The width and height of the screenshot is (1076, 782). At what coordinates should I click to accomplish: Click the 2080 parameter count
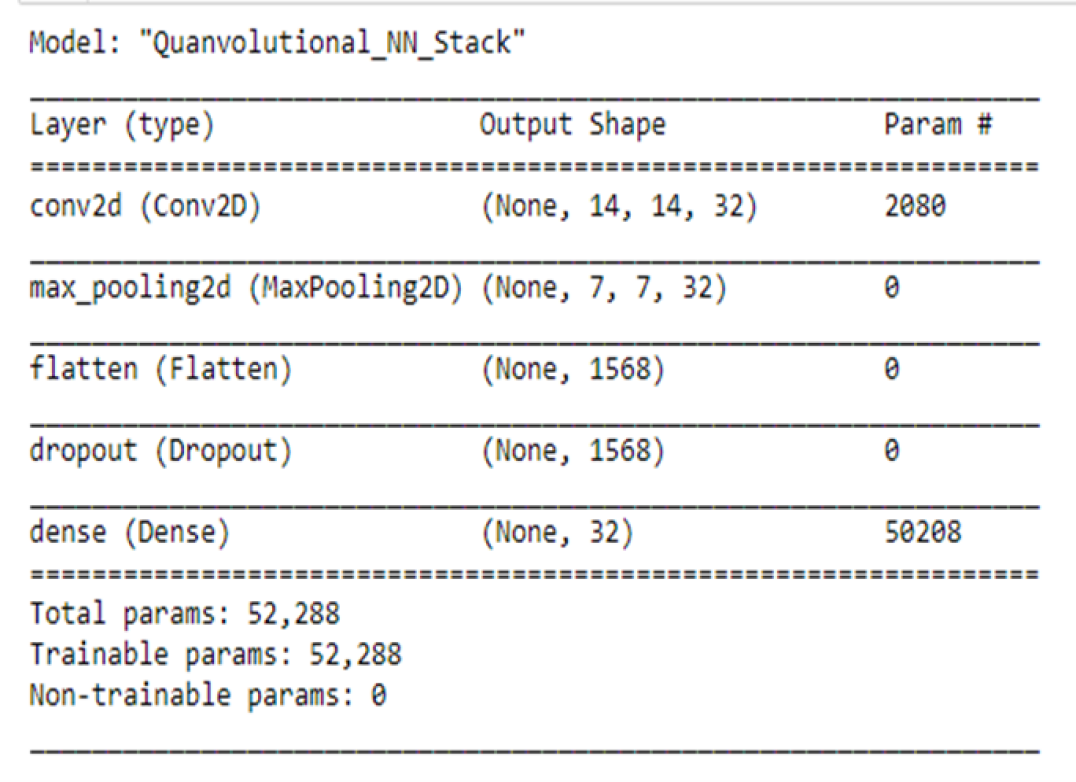click(914, 208)
